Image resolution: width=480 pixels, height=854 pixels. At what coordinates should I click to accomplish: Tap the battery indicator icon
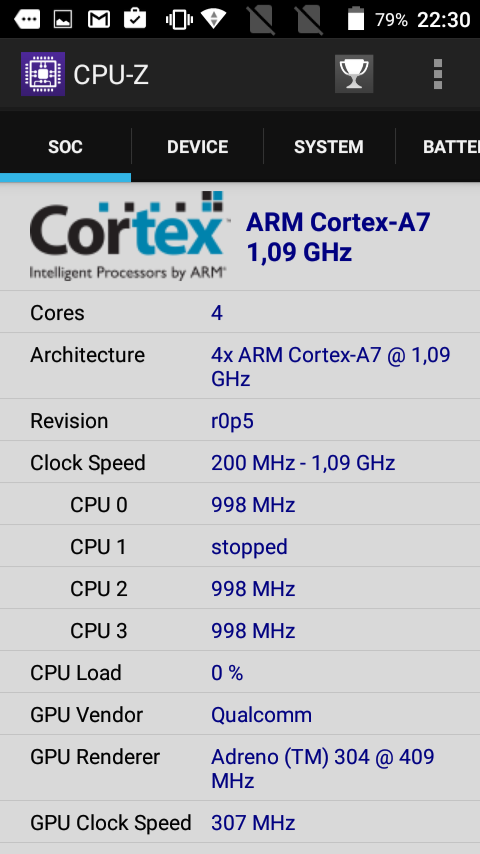click(356, 18)
